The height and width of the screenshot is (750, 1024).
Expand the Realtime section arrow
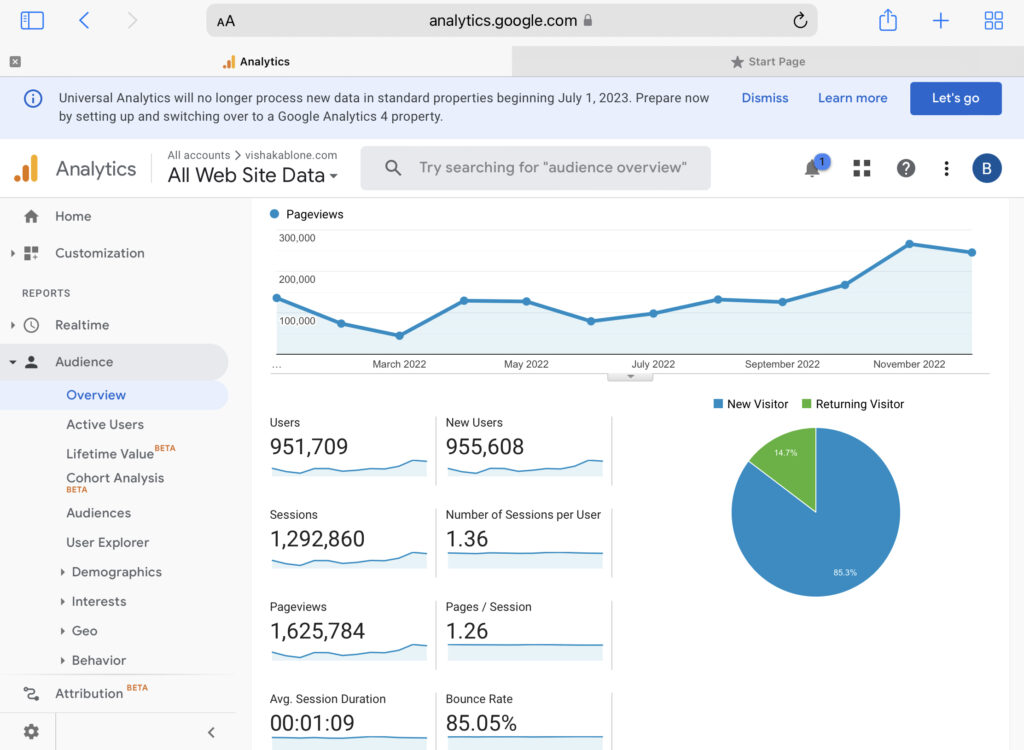12,325
